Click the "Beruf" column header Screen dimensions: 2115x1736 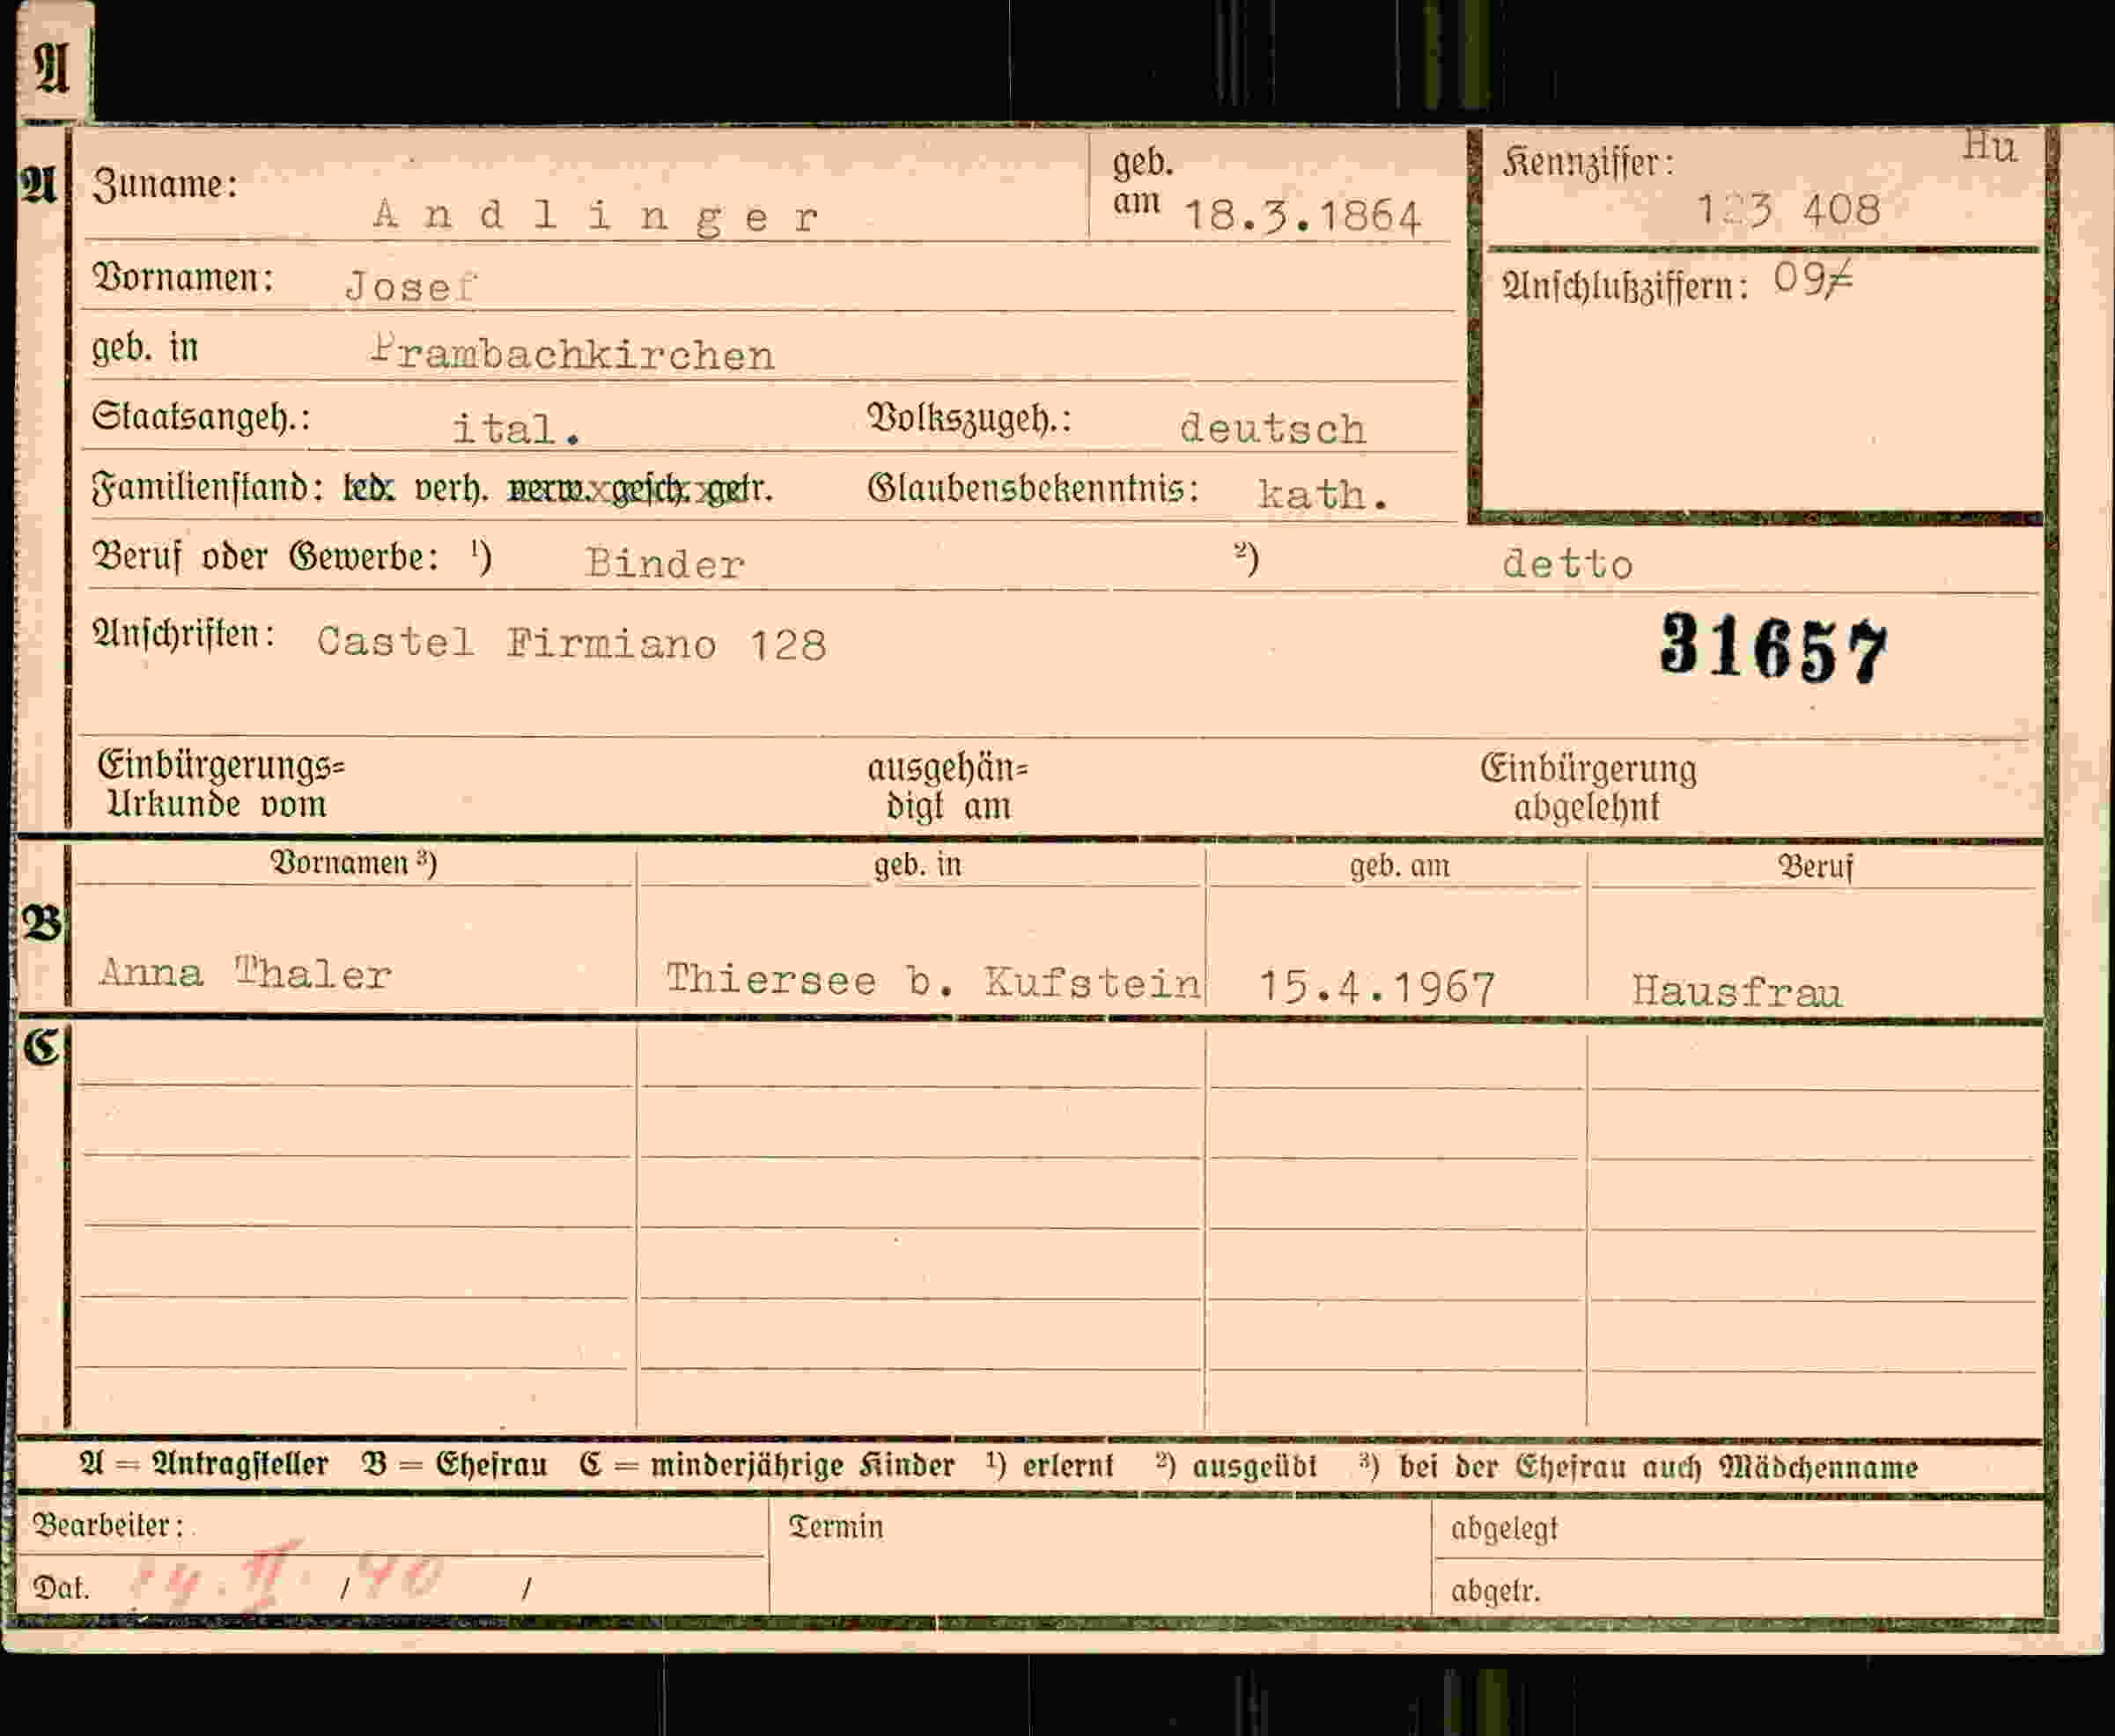(1815, 867)
